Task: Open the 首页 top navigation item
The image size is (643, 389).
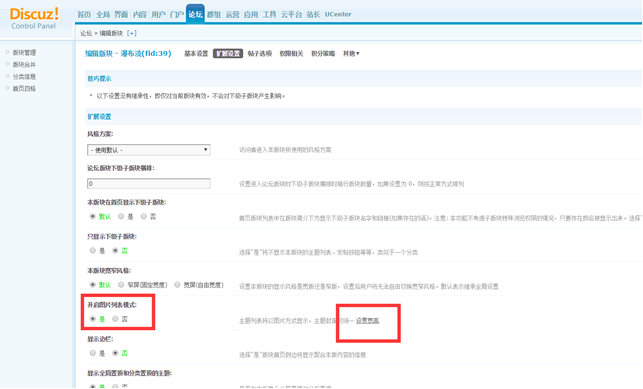Action: (x=84, y=14)
